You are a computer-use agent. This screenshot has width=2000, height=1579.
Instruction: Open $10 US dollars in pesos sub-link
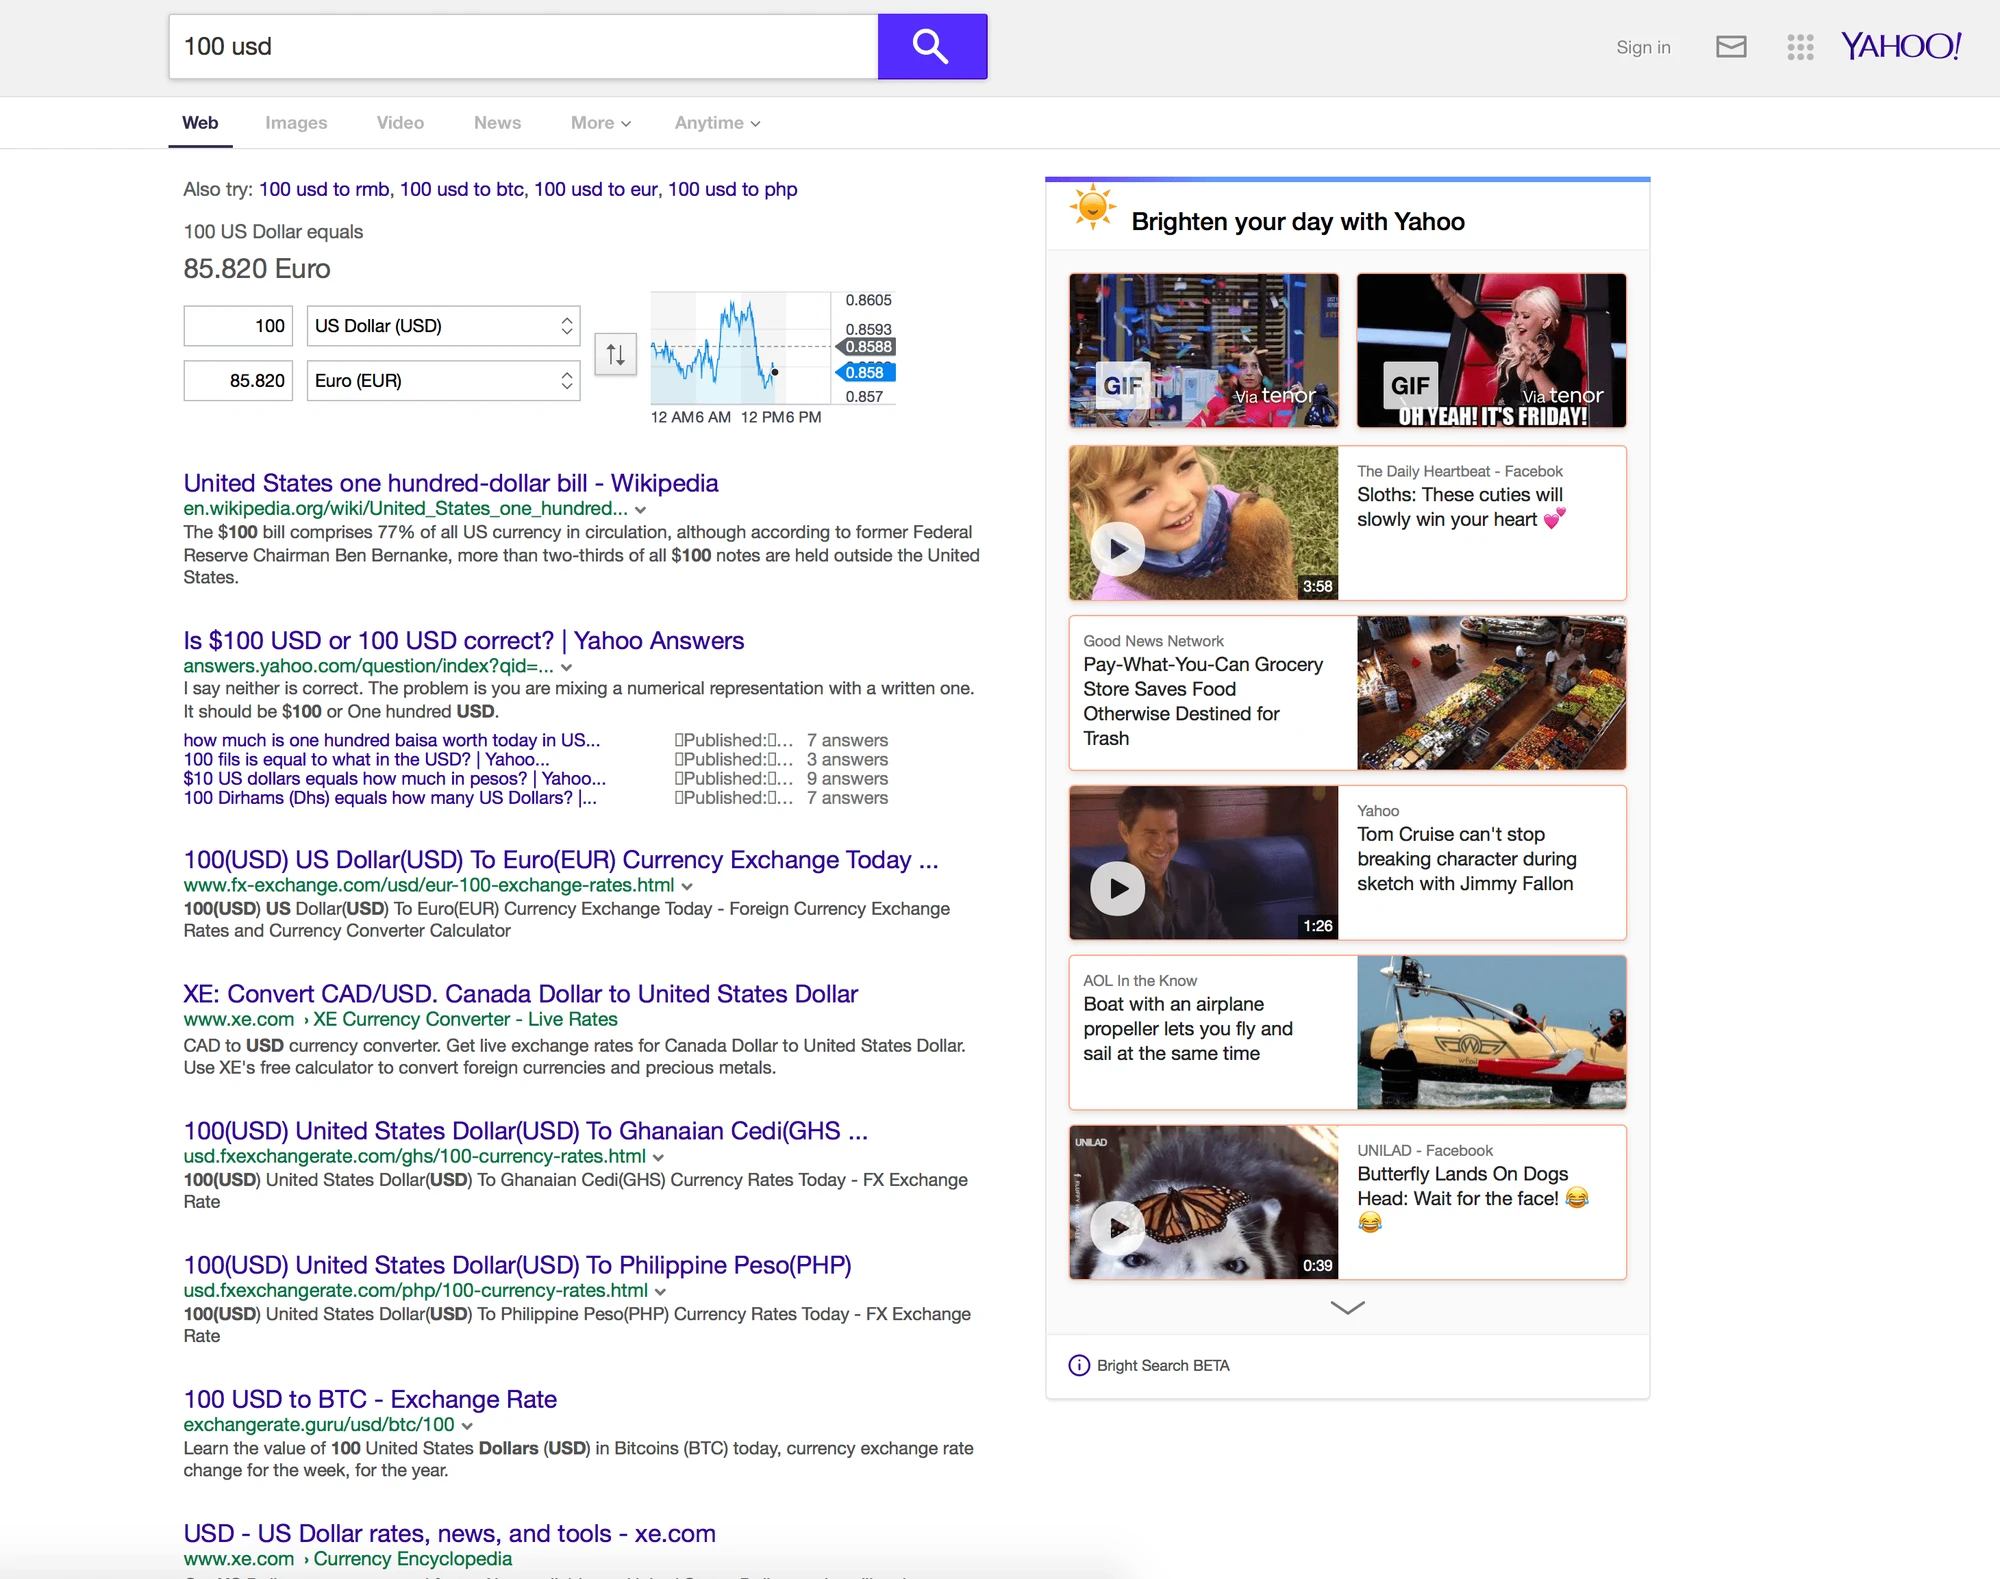(x=394, y=778)
